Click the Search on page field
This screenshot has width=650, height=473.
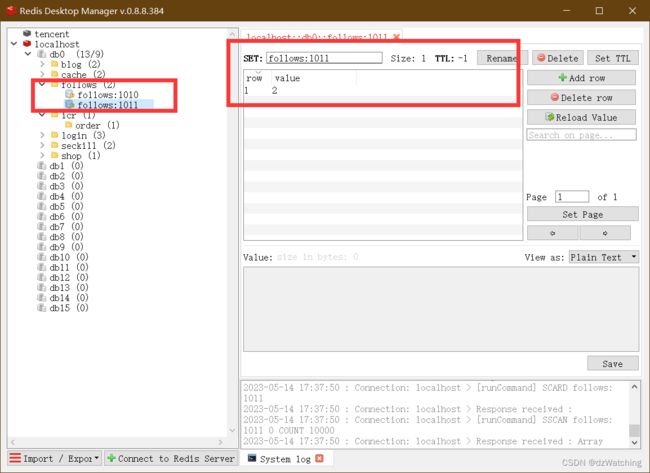[x=581, y=135]
